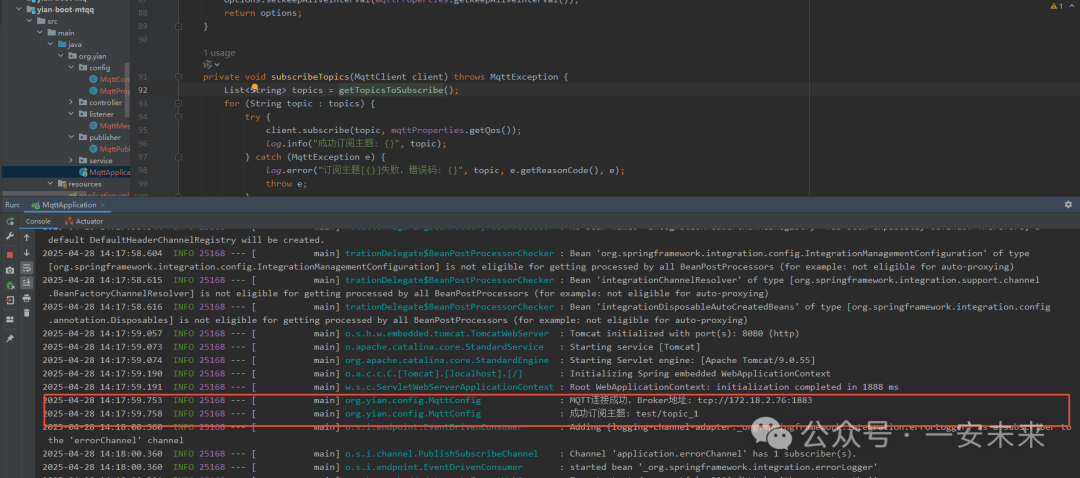Toggle scroll to end of console

pos(27,283)
